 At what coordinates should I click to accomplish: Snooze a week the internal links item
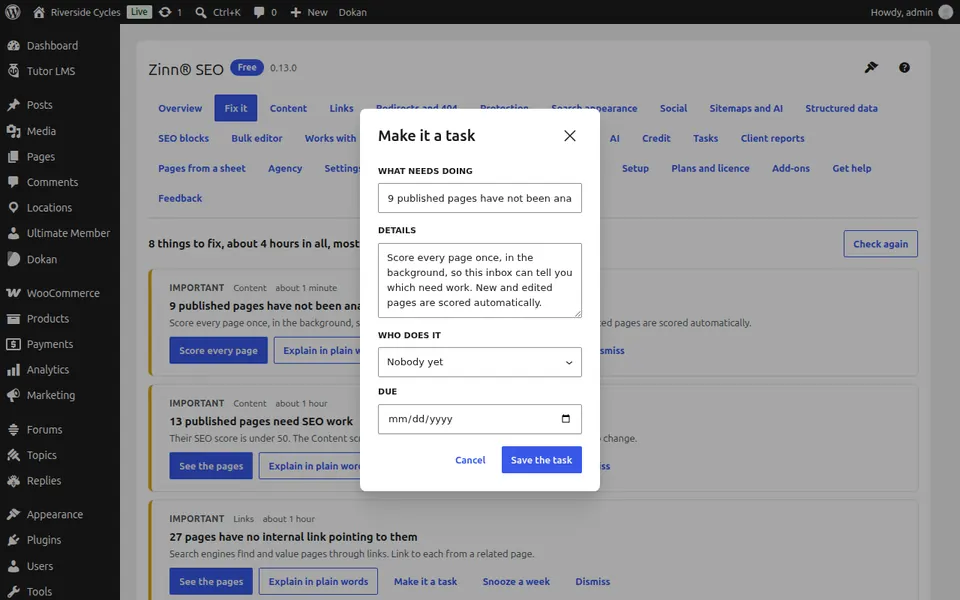pos(516,582)
